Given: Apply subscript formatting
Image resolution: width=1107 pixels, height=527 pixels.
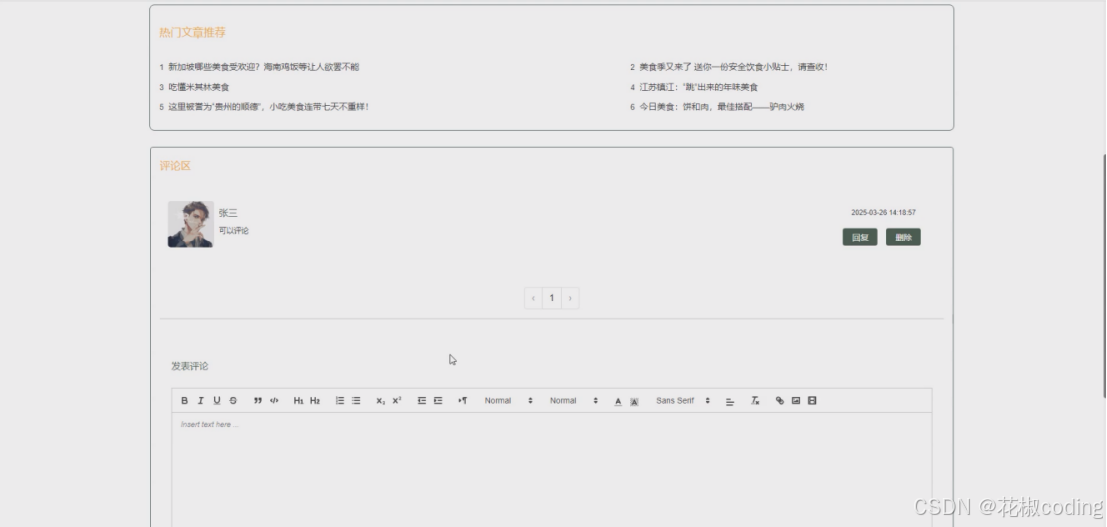Looking at the screenshot, I should click(381, 401).
